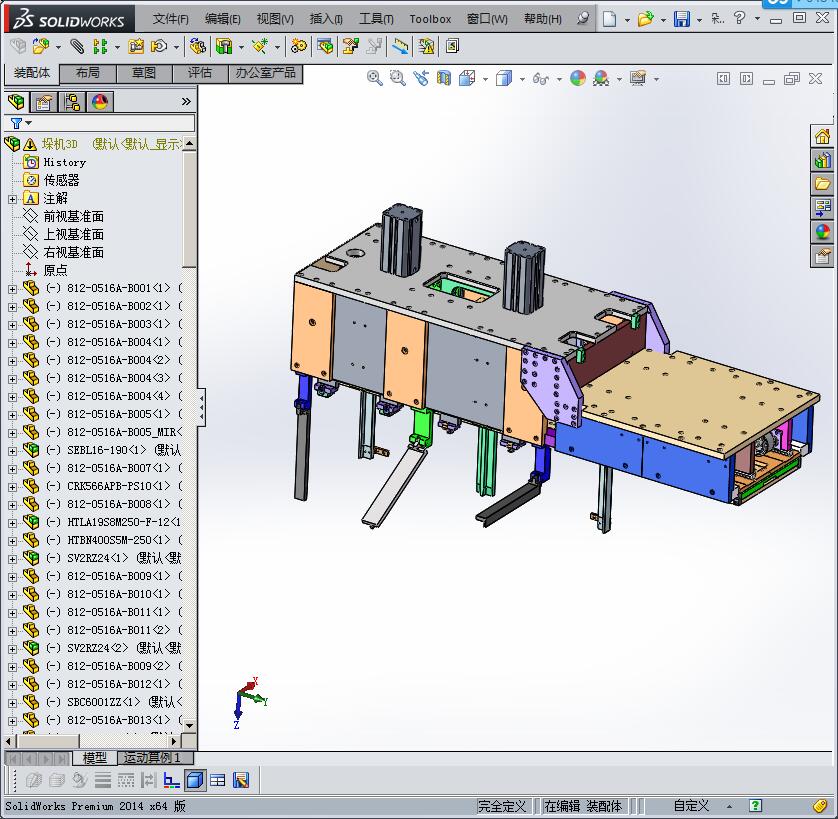Viewport: 838px width, 819px height.
Task: Expand the 812-0516A-B001<1> component node
Action: 12,289
